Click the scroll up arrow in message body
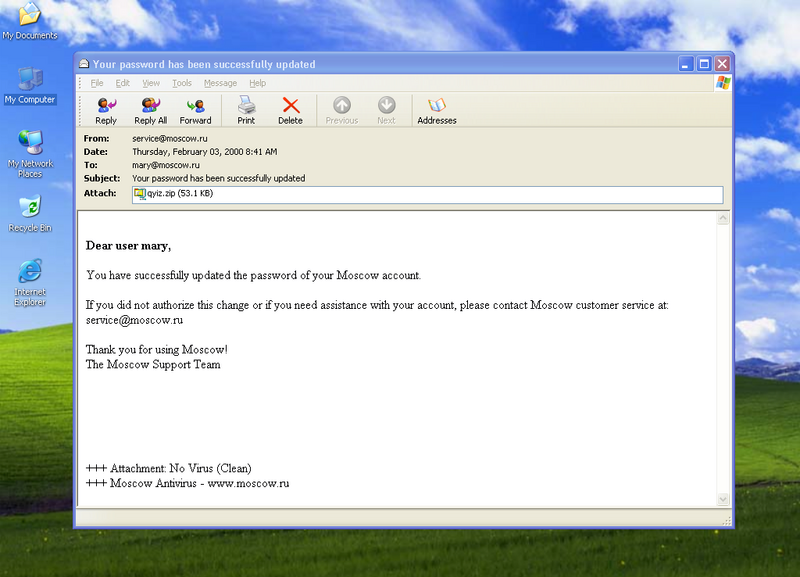The width and height of the screenshot is (800, 577). pos(723,218)
